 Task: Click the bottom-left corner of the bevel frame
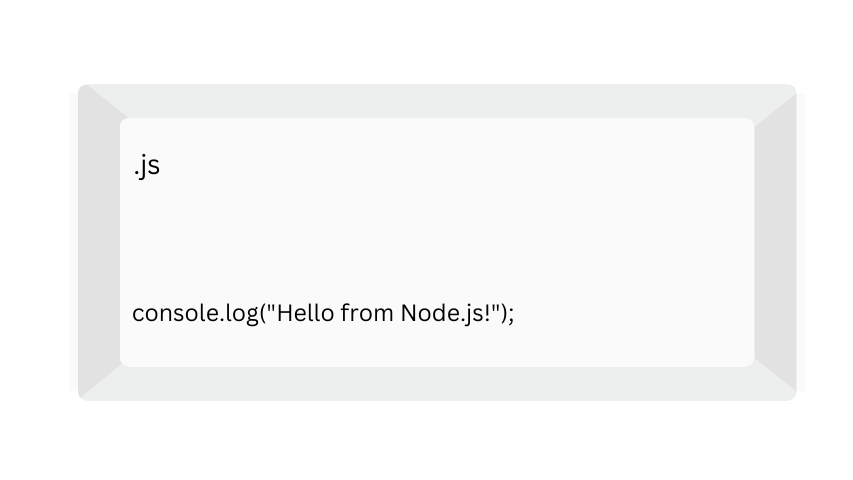tap(86, 393)
